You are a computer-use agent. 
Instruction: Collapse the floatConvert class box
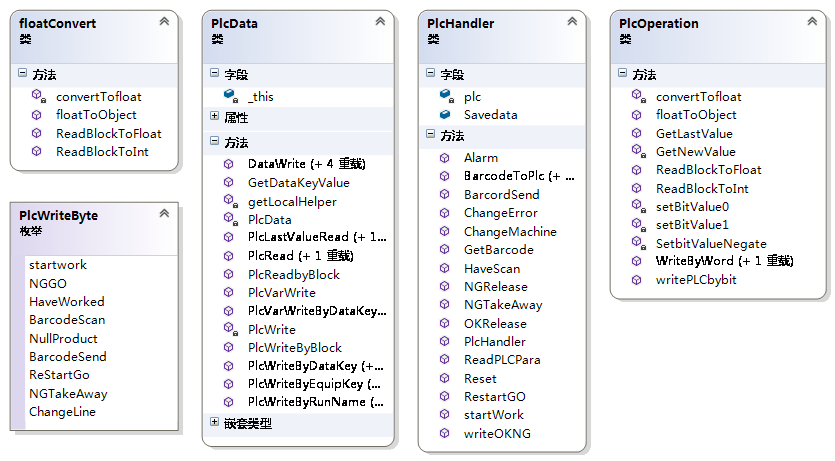(x=164, y=21)
